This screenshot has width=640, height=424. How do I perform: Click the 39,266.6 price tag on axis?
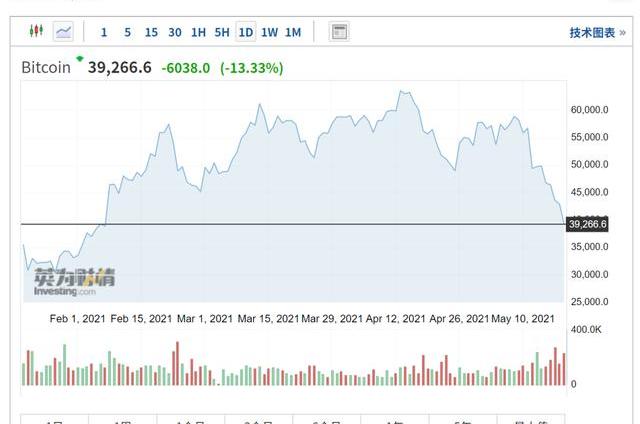[x=588, y=224]
